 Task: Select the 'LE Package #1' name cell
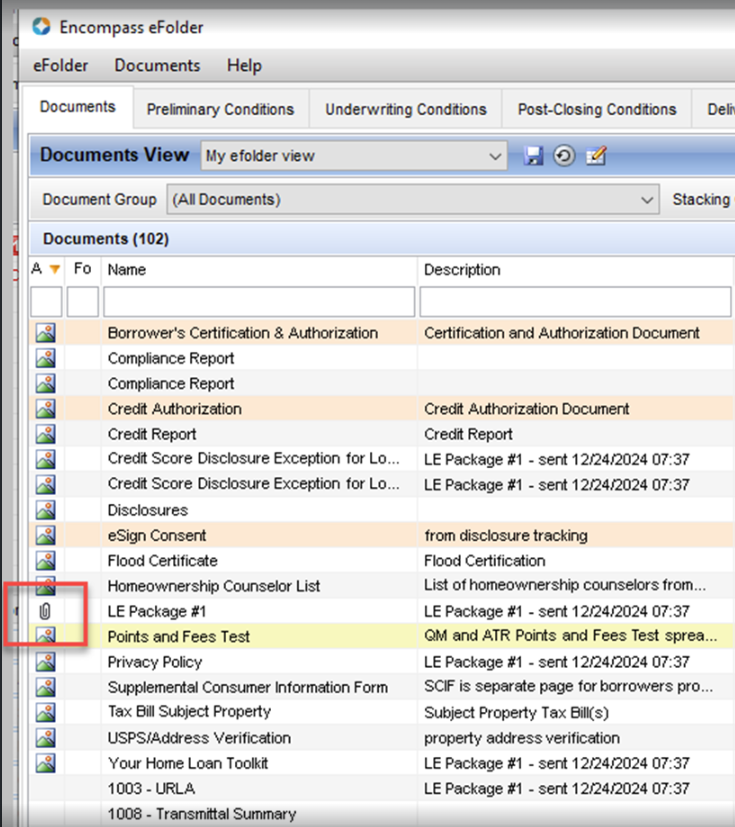coord(157,611)
